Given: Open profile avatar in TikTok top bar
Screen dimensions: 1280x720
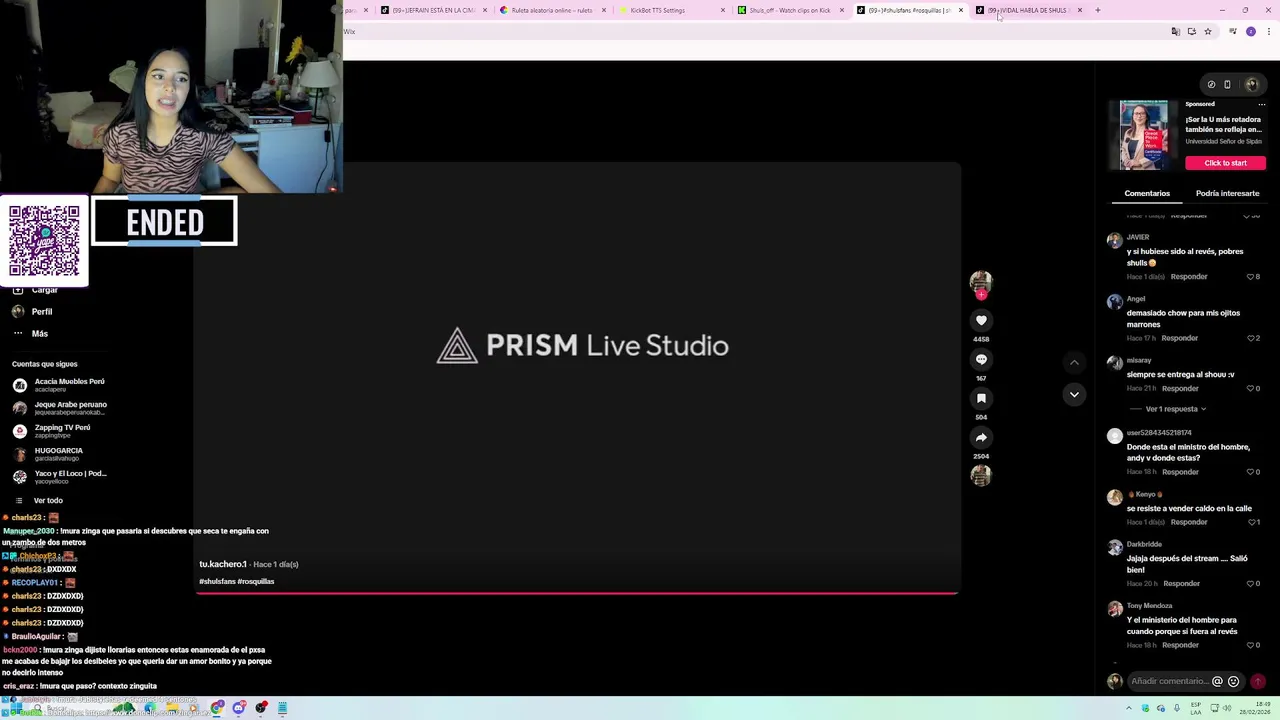Looking at the screenshot, I should [x=1252, y=84].
